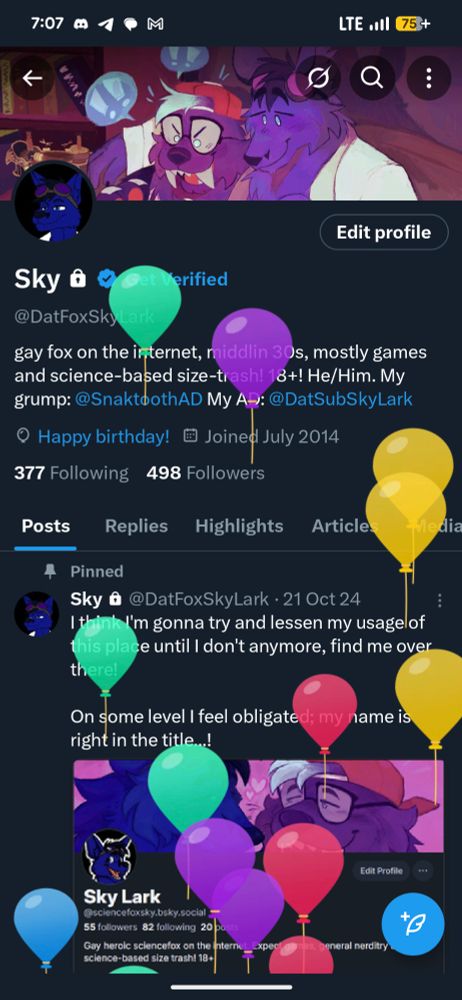Click the blue verified checkmark badge
462x1000 pixels.
107,279
